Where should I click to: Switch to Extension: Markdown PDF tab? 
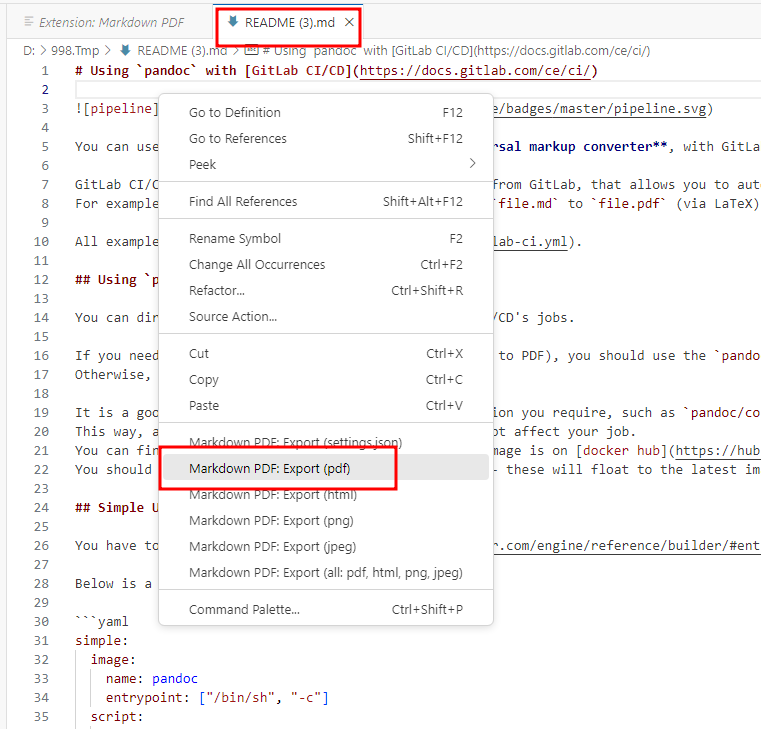tap(104, 22)
